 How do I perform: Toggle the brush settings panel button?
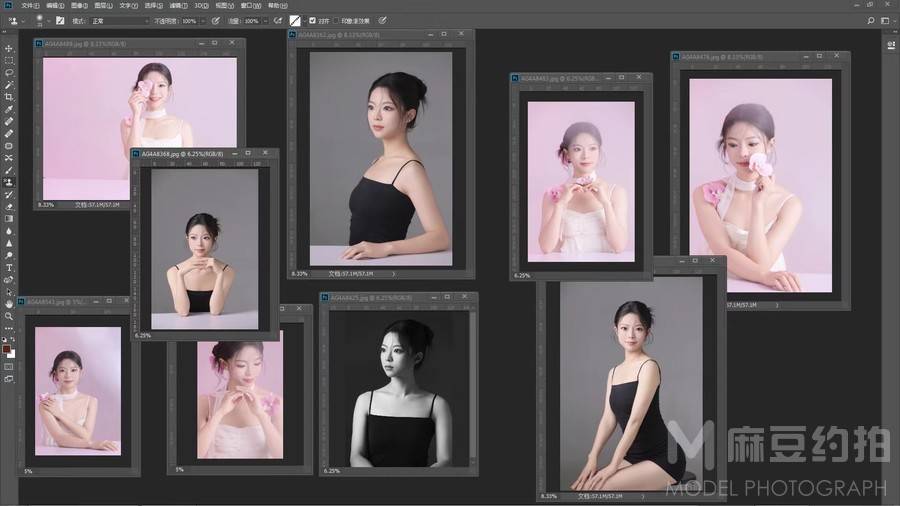pyautogui.click(x=60, y=21)
